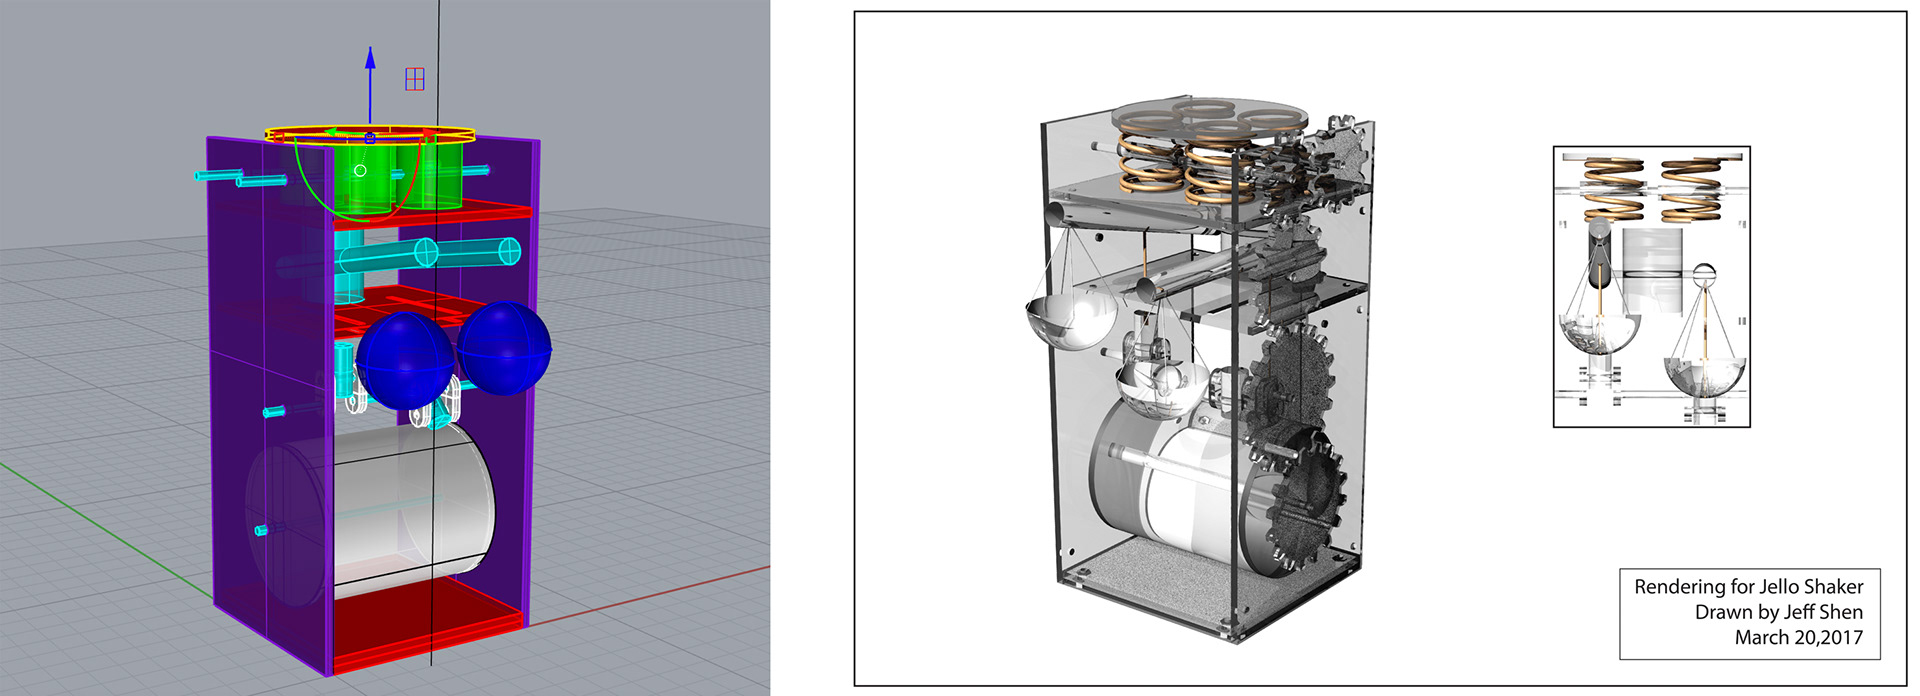Click the small red and blue grid marker

tap(415, 79)
